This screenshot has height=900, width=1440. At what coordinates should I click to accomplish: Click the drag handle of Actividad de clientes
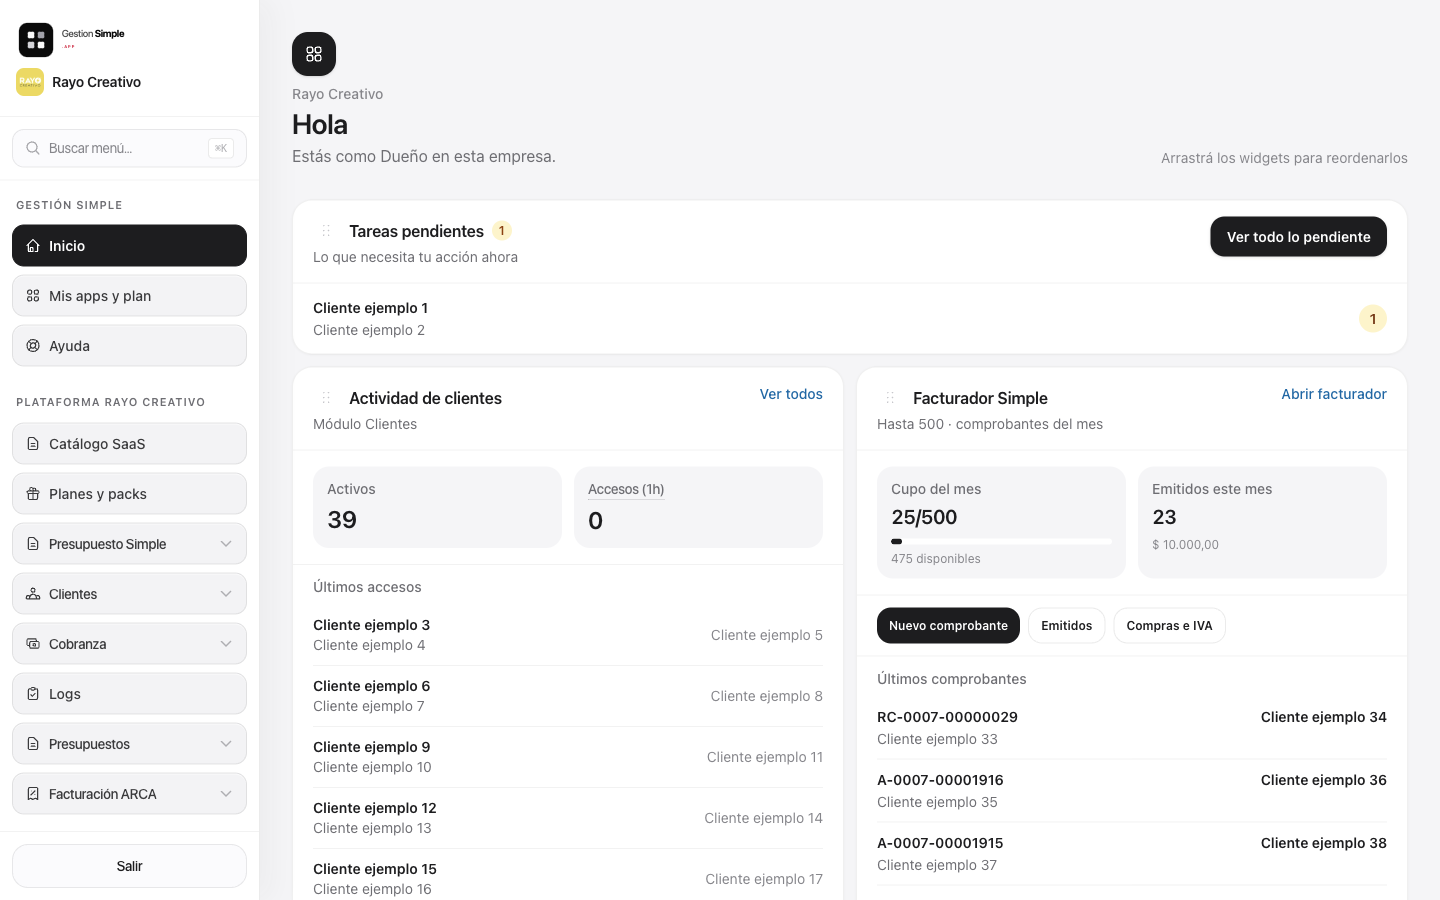[x=326, y=398]
